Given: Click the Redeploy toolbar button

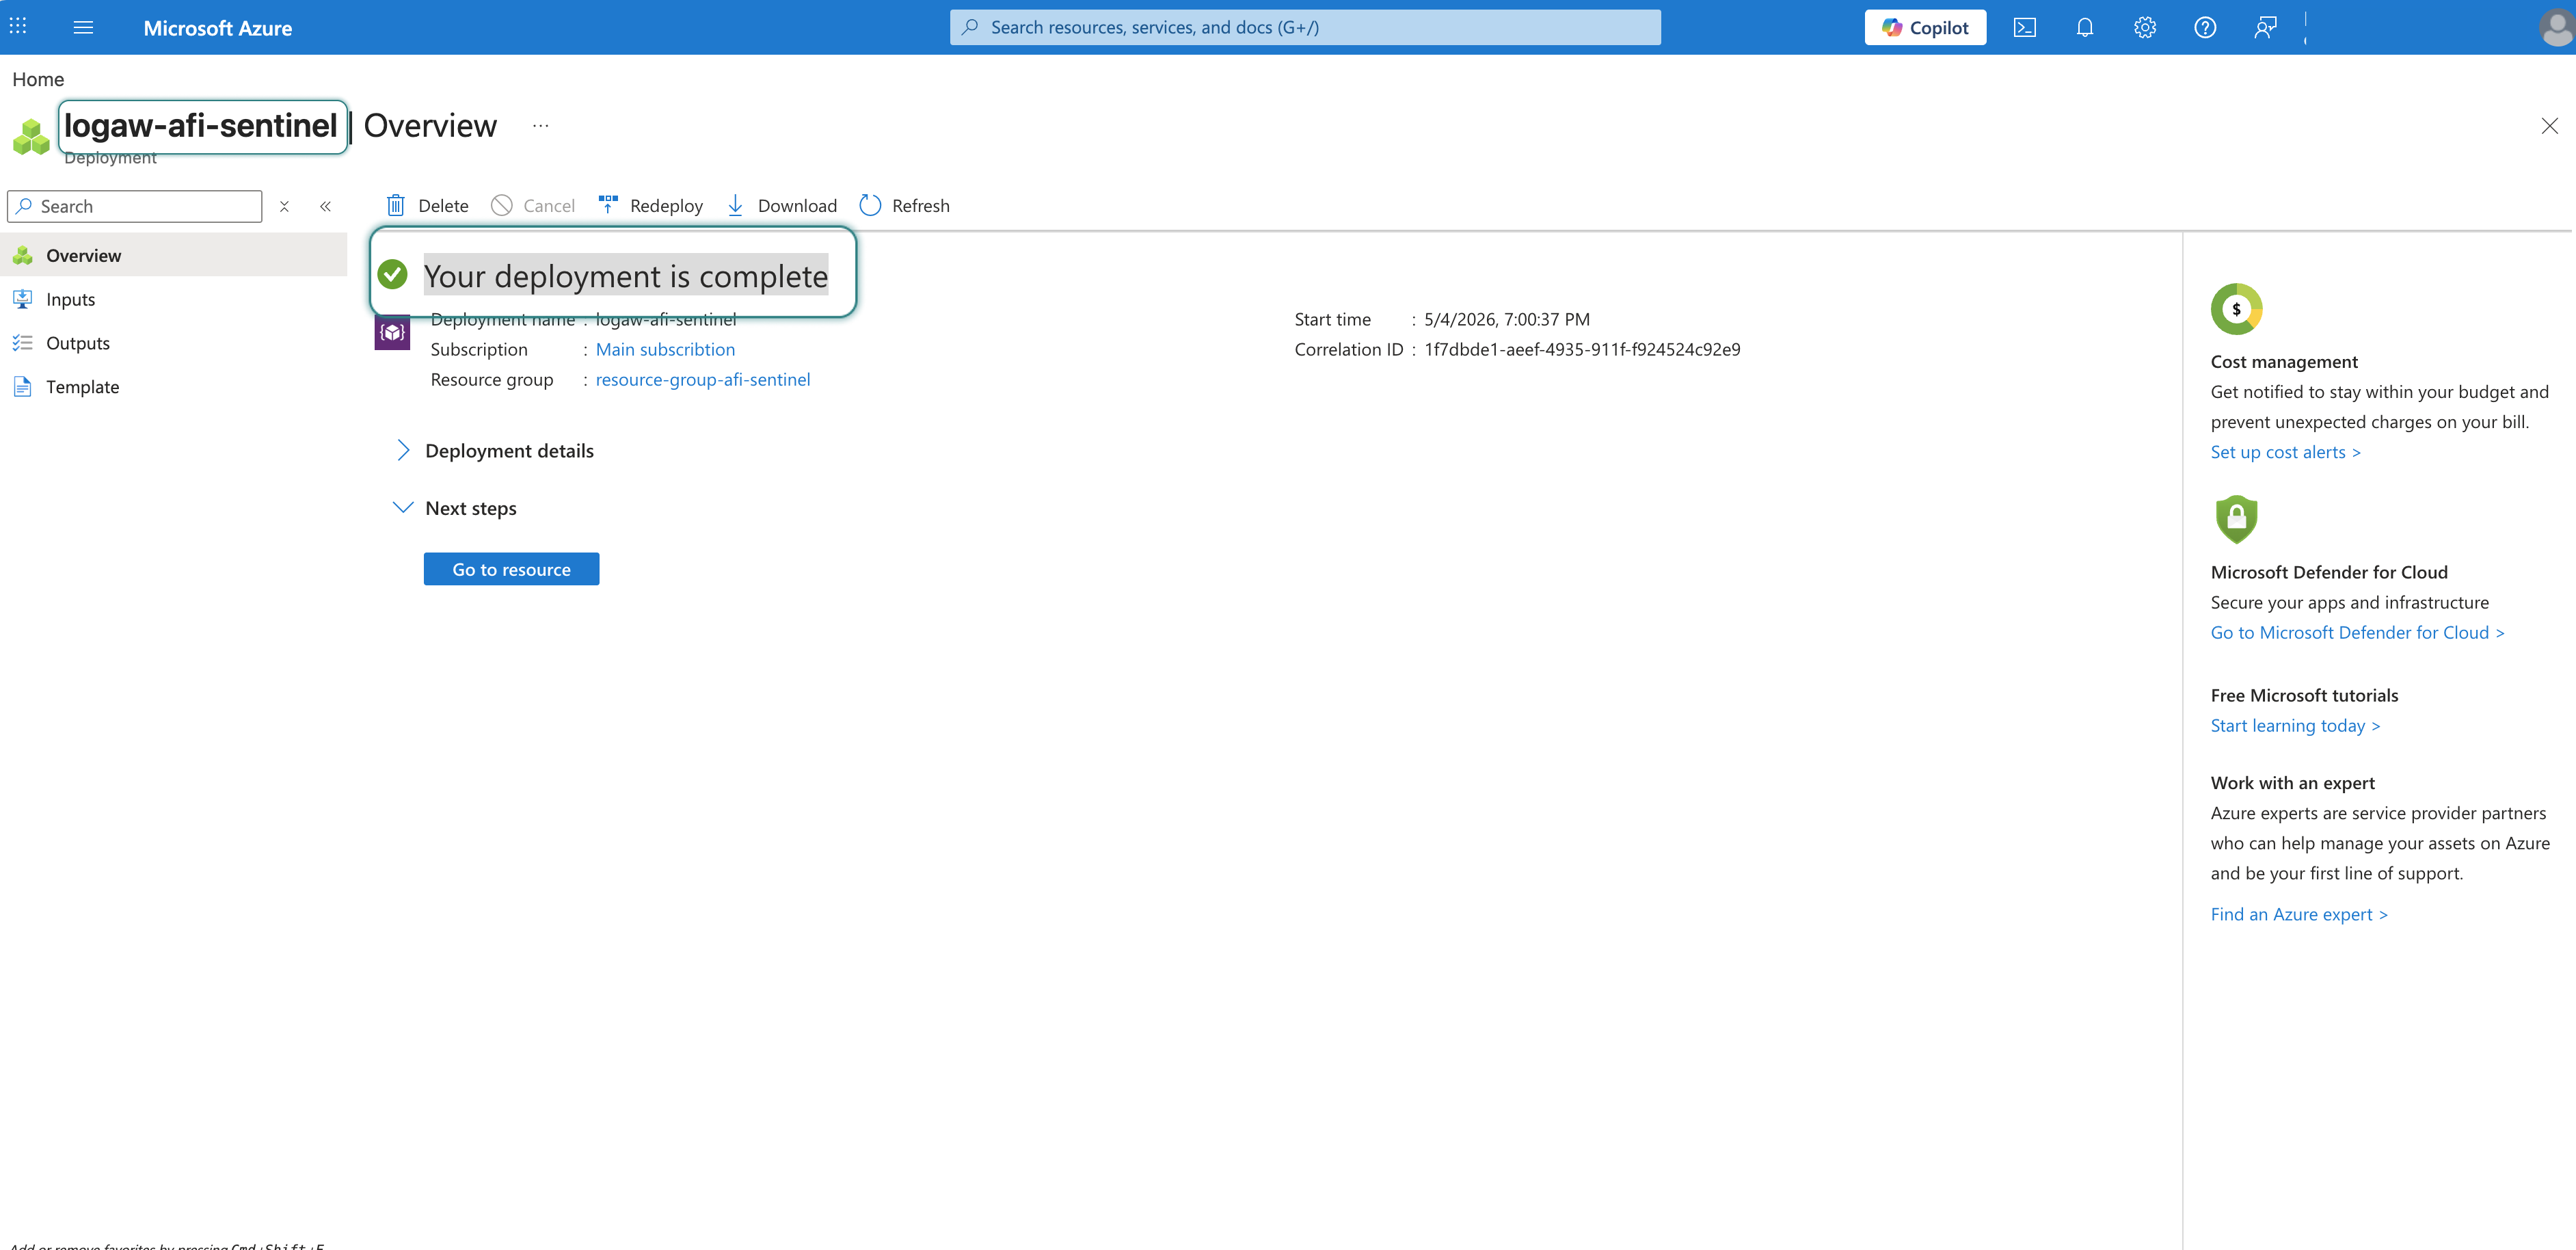Looking at the screenshot, I should (x=651, y=205).
